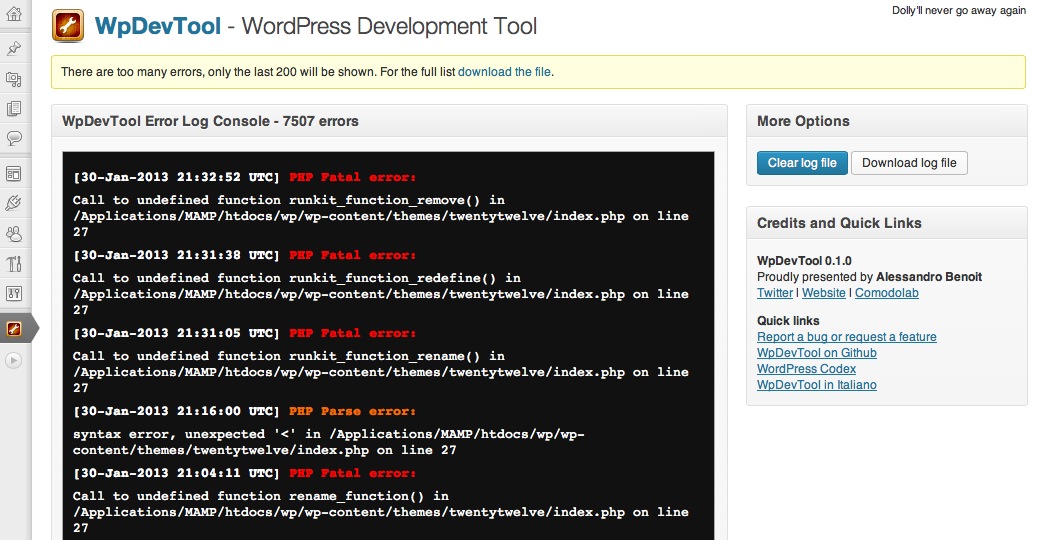Screen dimensions: 1038x540
Task: Select the active WpDevTool wrench sidebar icon
Action: coord(14,329)
